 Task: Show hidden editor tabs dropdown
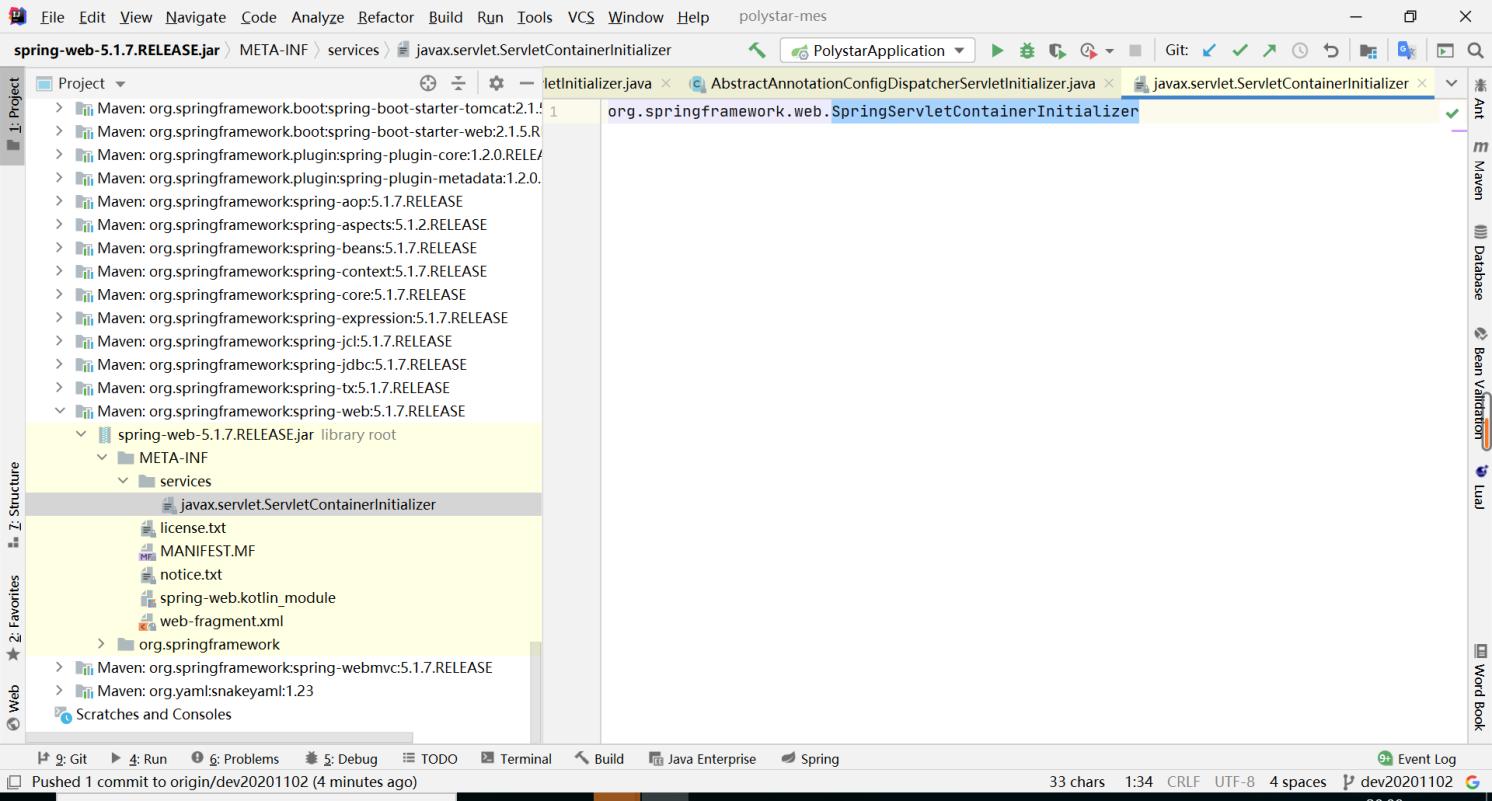point(1452,83)
